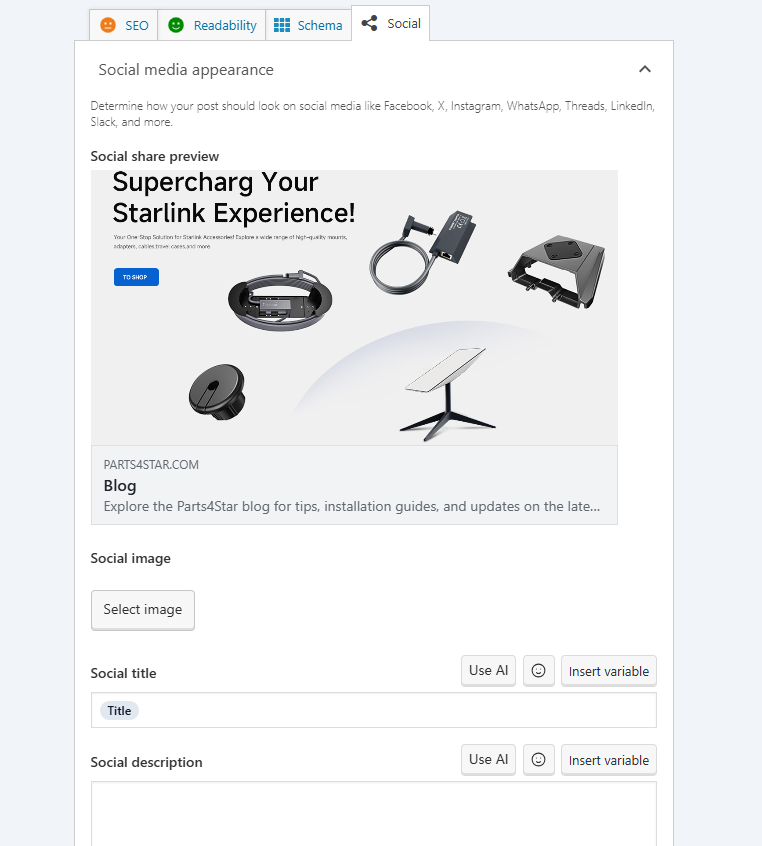Switch to the Social tab
This screenshot has width=762, height=846.
point(391,23)
